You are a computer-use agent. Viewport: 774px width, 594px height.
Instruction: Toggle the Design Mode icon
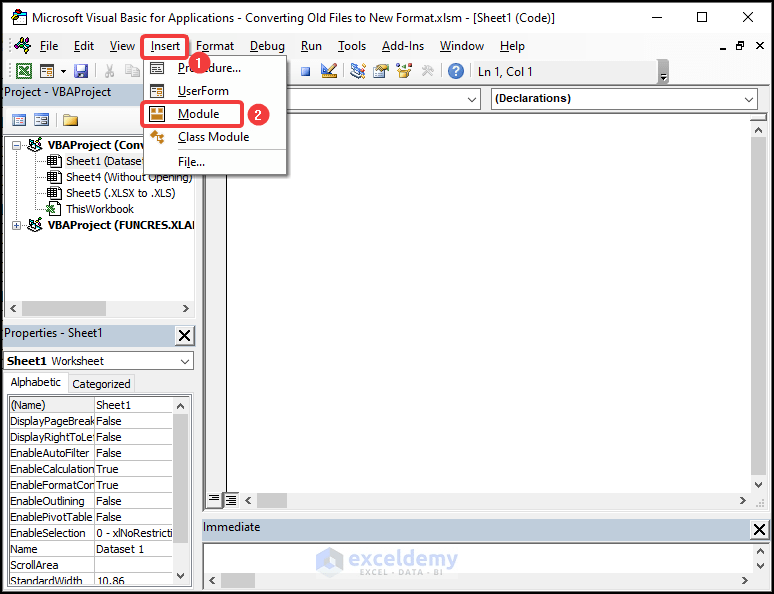click(329, 72)
